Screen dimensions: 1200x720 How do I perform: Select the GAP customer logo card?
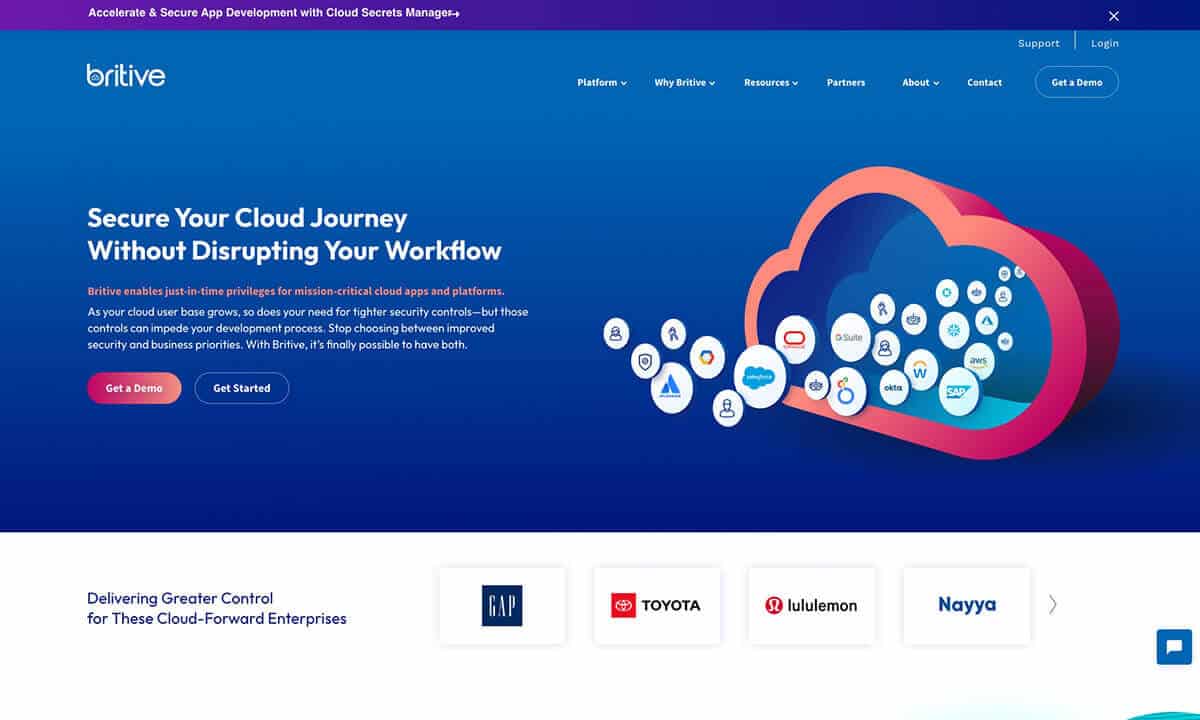502,605
